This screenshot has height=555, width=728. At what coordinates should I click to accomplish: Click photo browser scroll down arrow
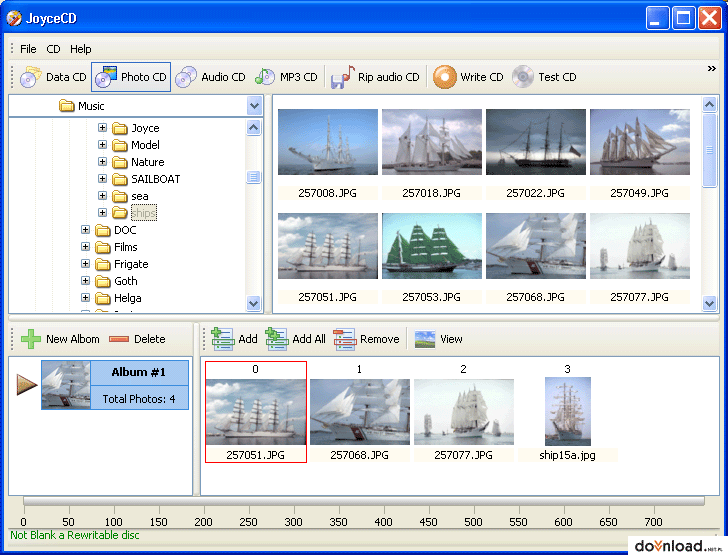pos(709,304)
